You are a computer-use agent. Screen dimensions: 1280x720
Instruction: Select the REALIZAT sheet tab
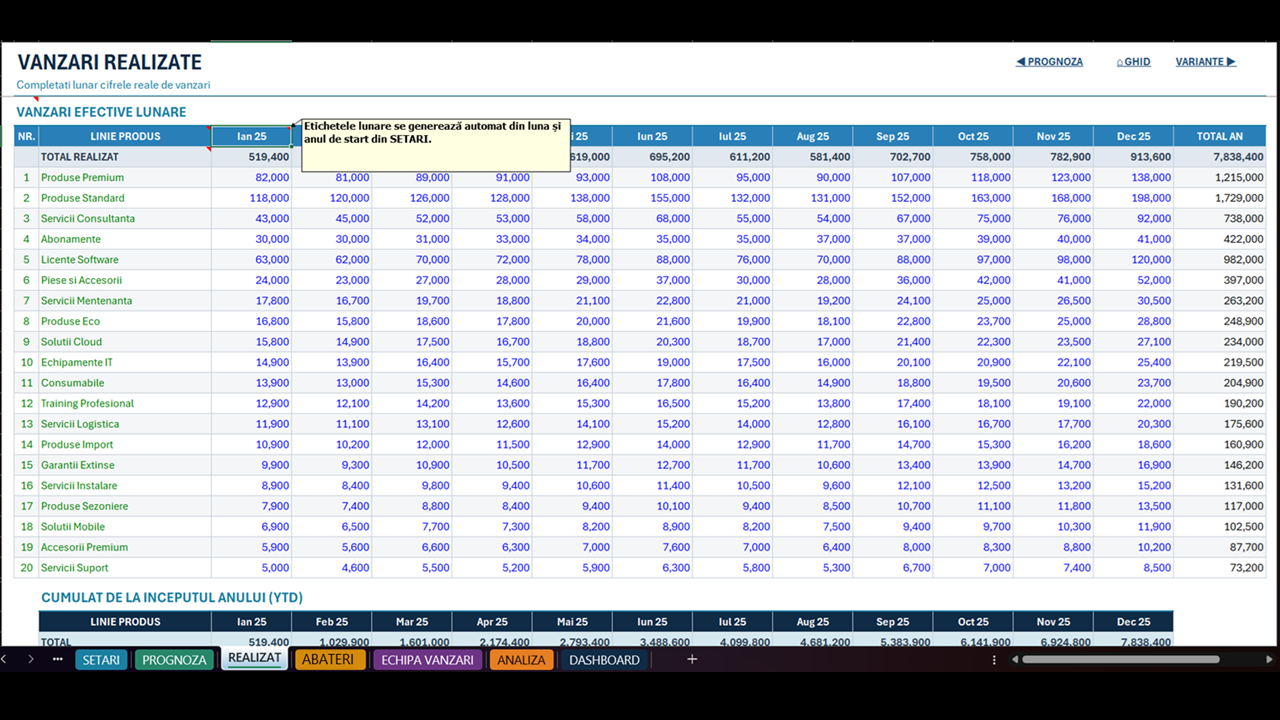point(254,658)
